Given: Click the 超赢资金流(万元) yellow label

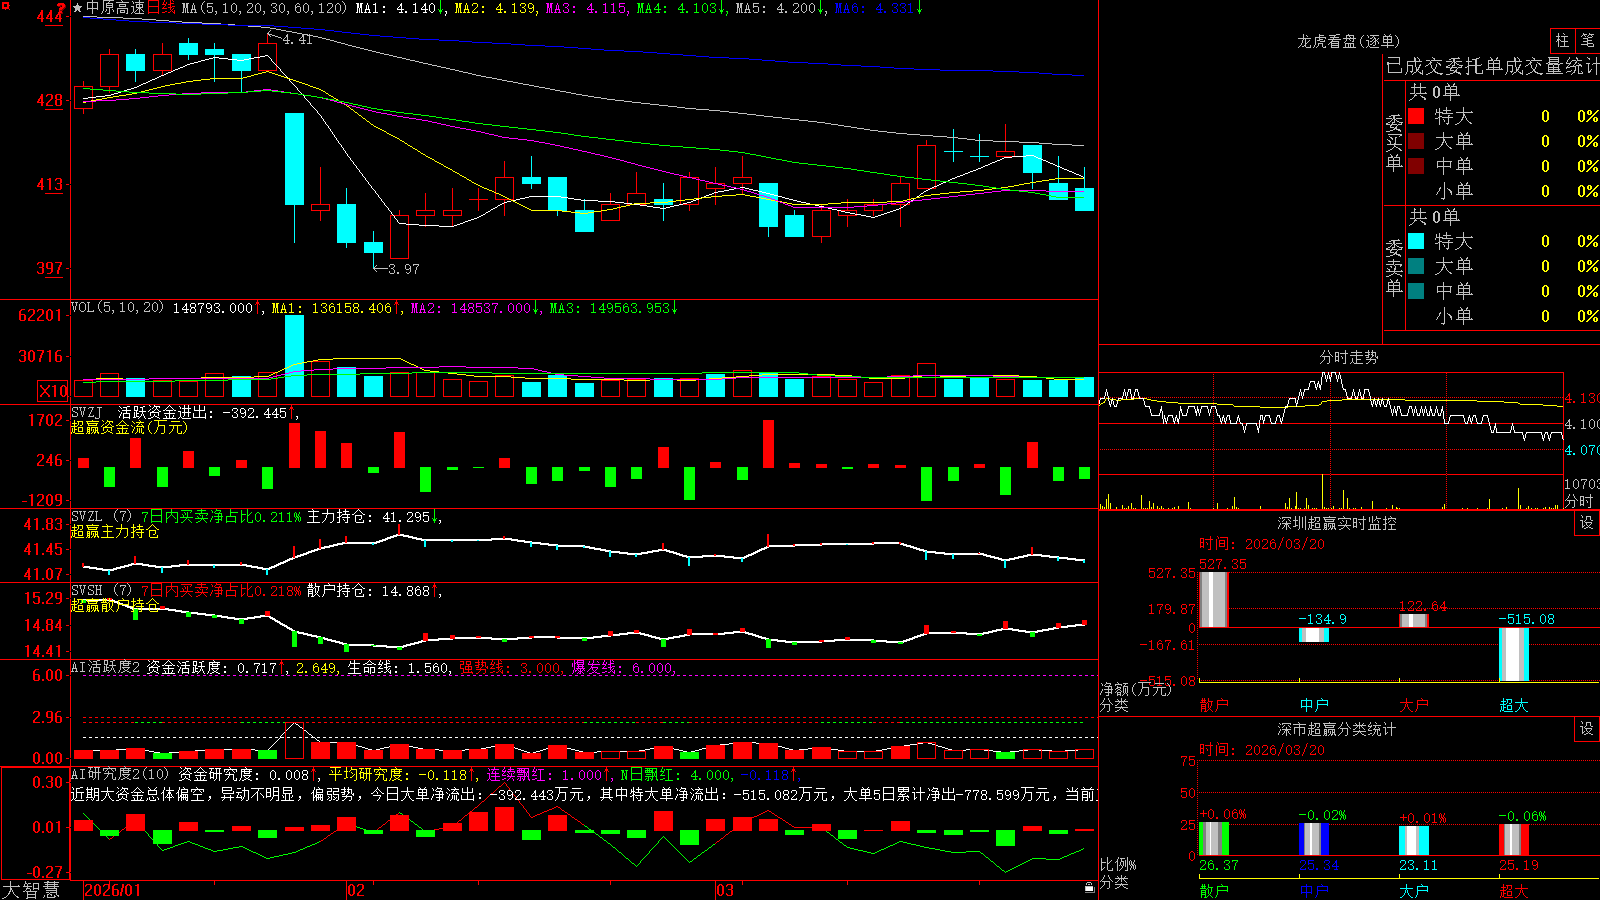Looking at the screenshot, I should tap(129, 427).
